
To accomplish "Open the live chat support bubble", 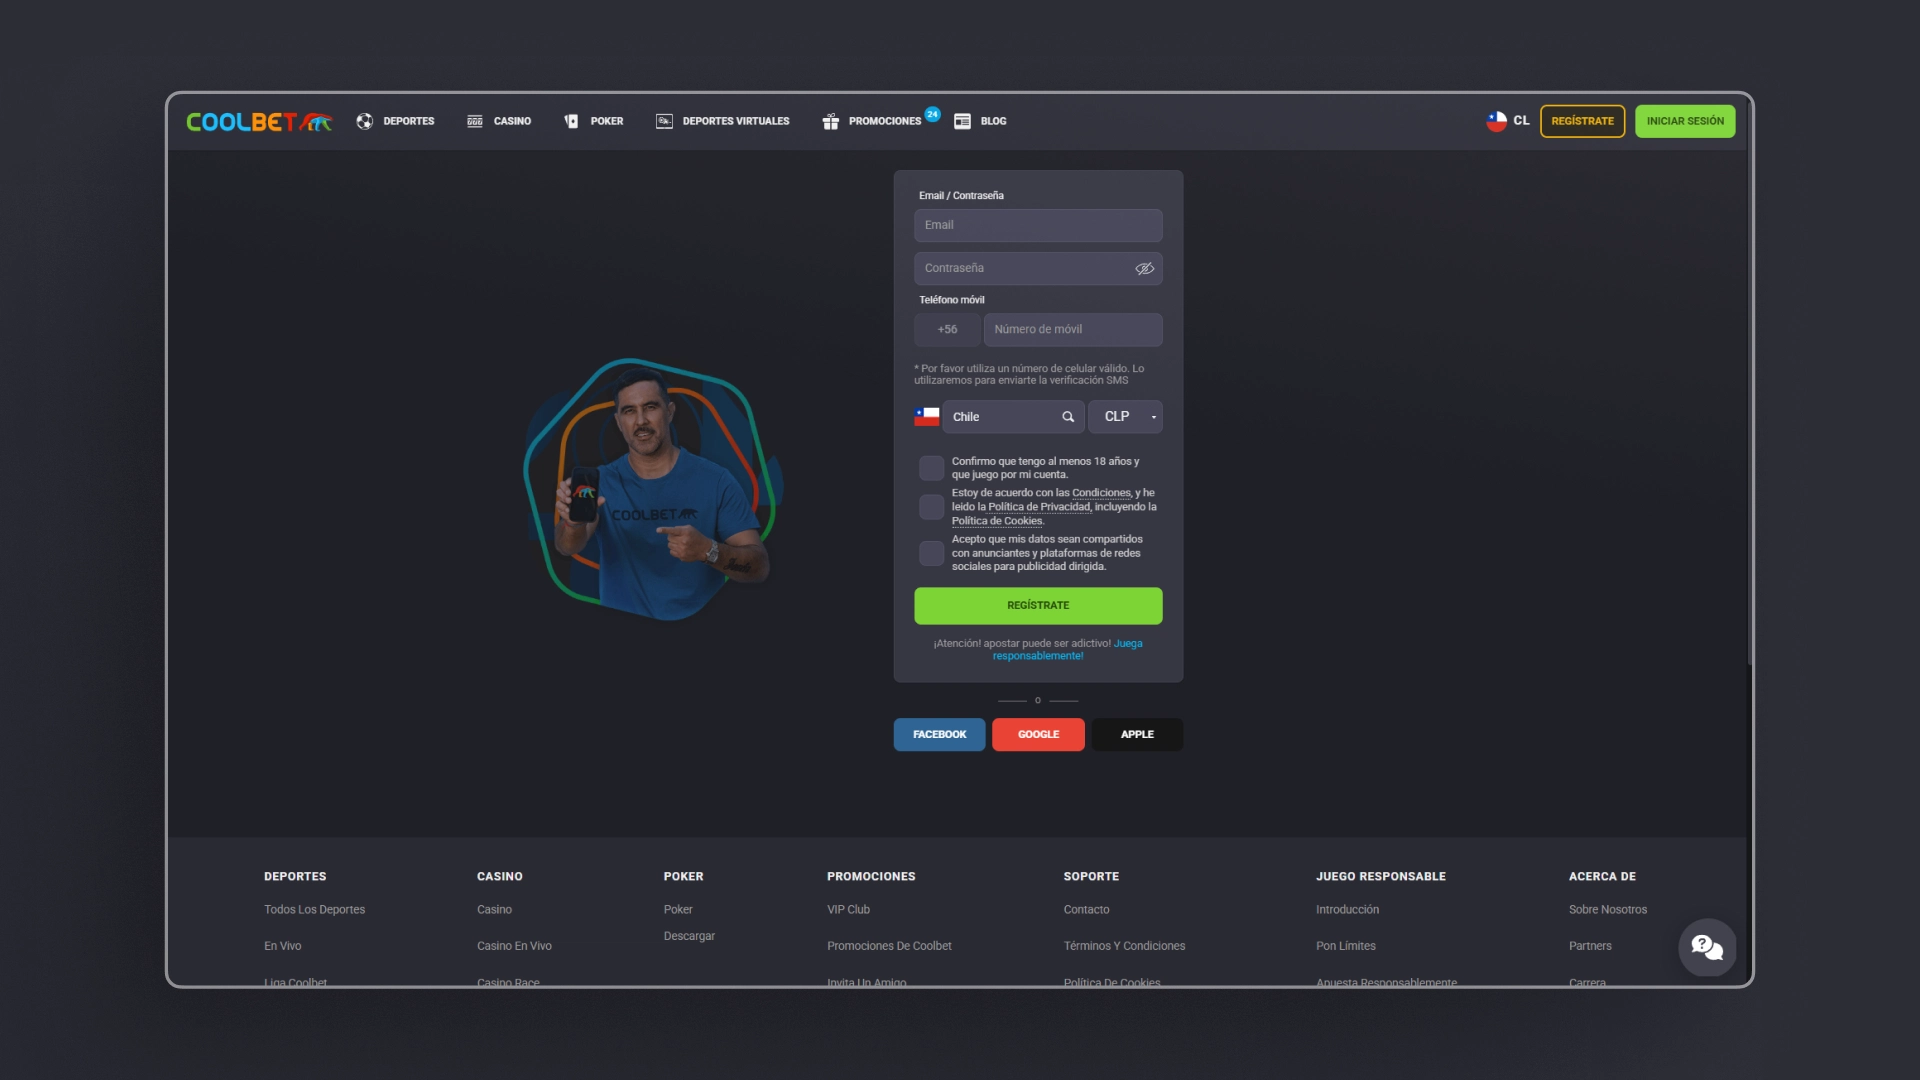I will point(1707,947).
